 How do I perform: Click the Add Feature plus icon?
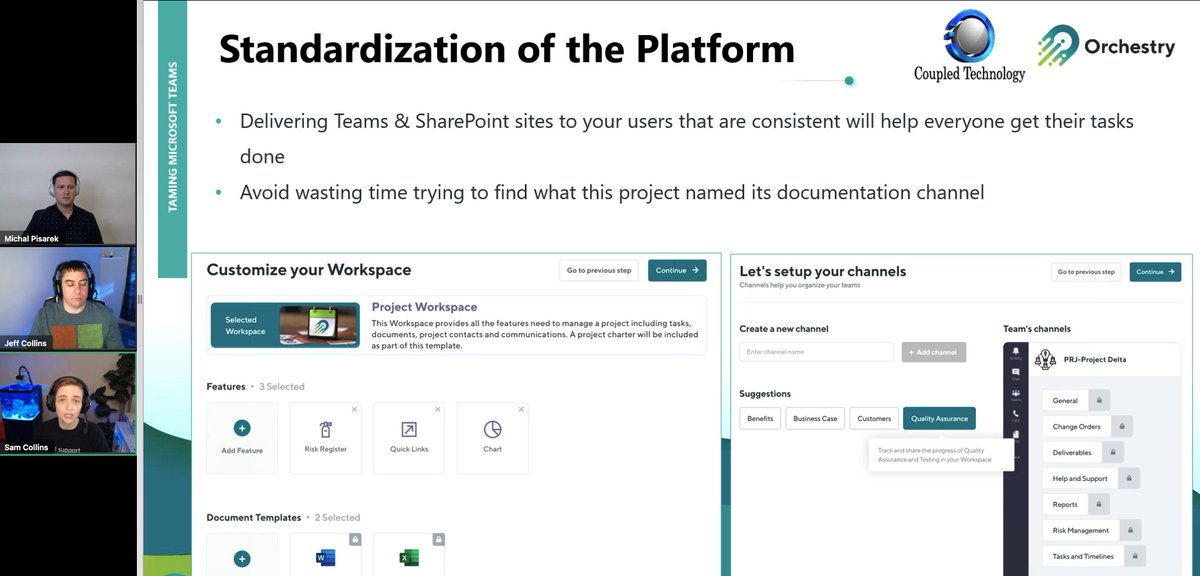[x=242, y=428]
